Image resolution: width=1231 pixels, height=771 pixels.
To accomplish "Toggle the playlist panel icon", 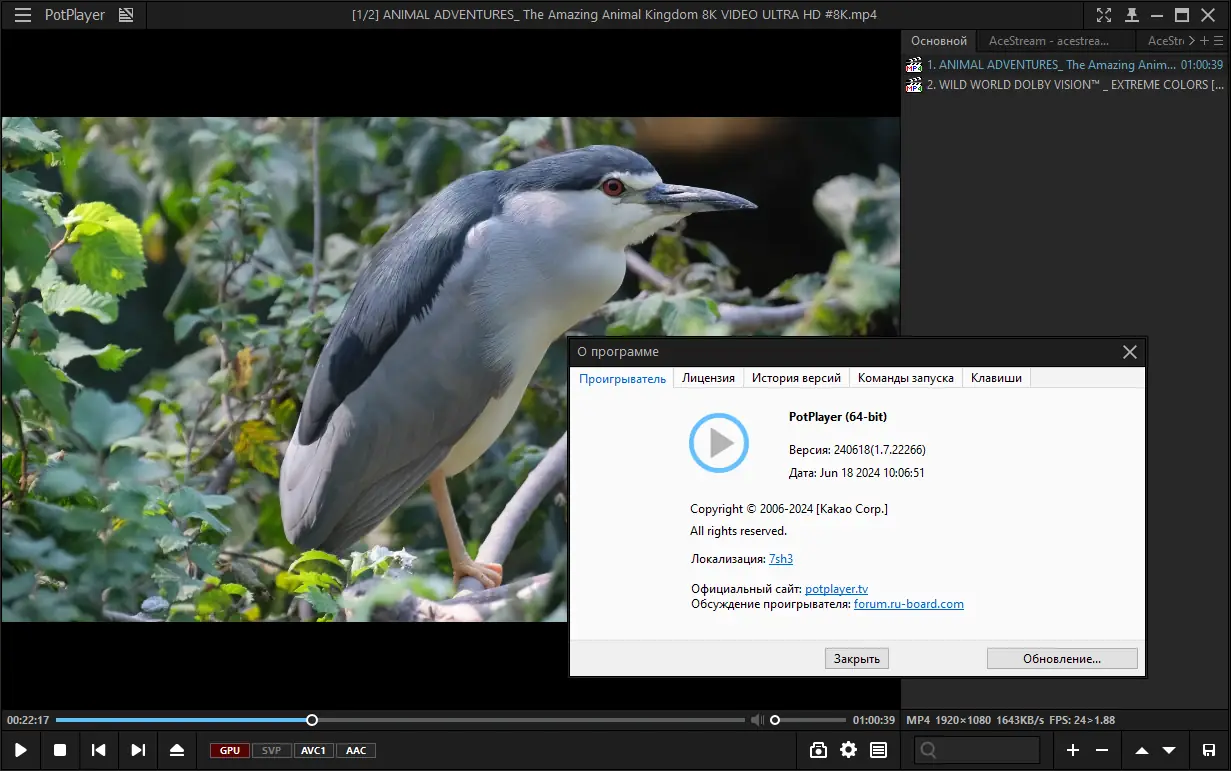I will coord(878,750).
